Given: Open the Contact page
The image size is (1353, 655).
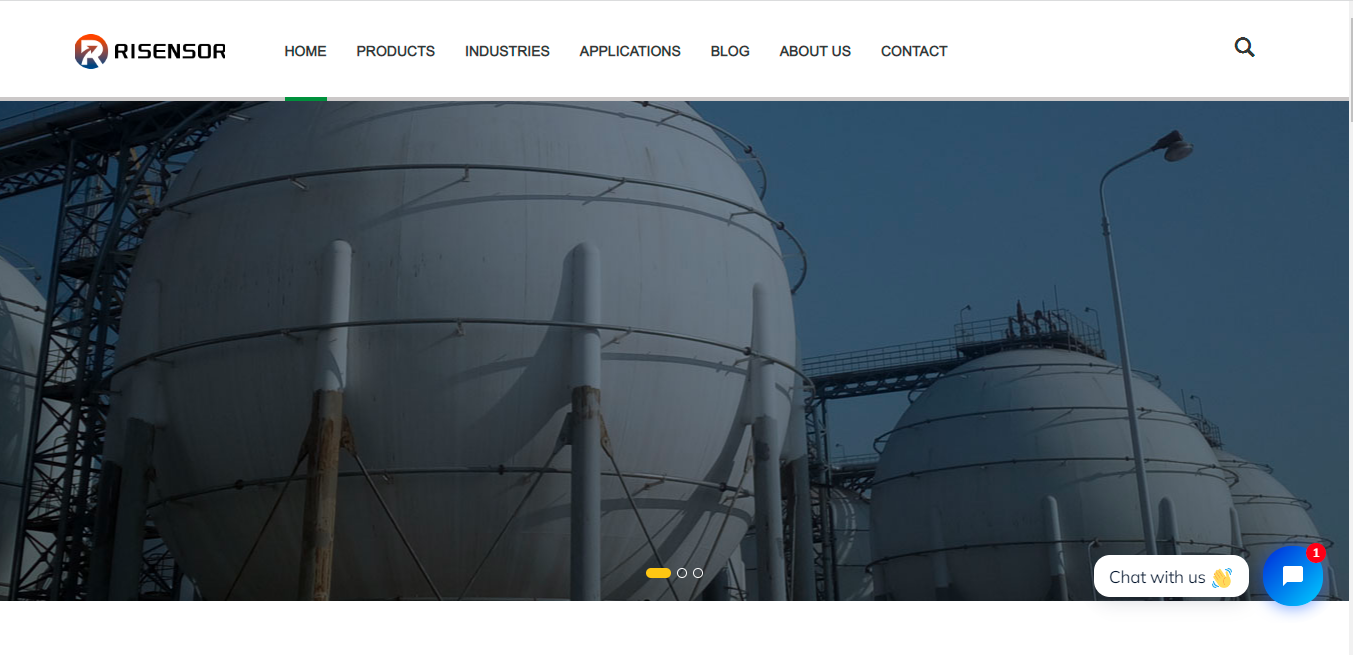Looking at the screenshot, I should 914,51.
